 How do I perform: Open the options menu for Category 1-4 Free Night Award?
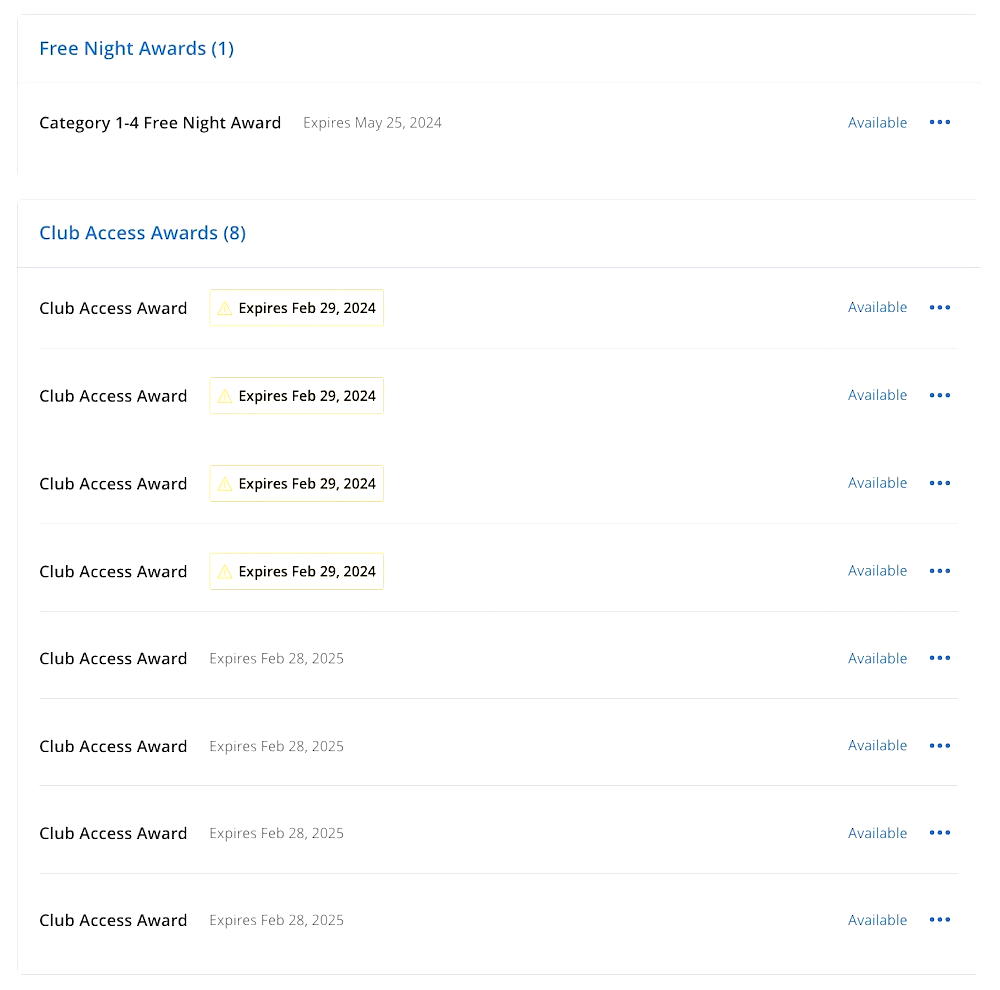click(x=939, y=122)
